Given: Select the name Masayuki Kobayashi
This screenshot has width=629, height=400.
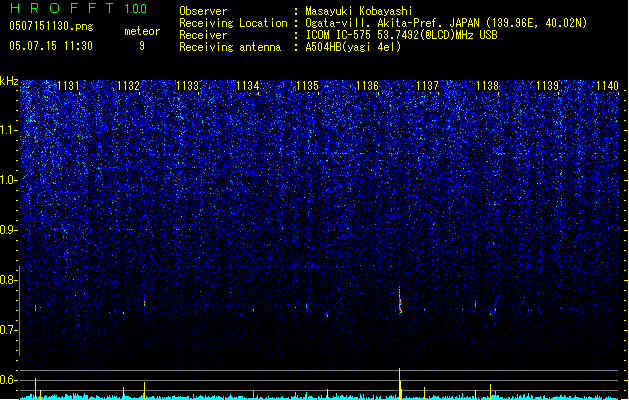Looking at the screenshot, I should pyautogui.click(x=359, y=11).
